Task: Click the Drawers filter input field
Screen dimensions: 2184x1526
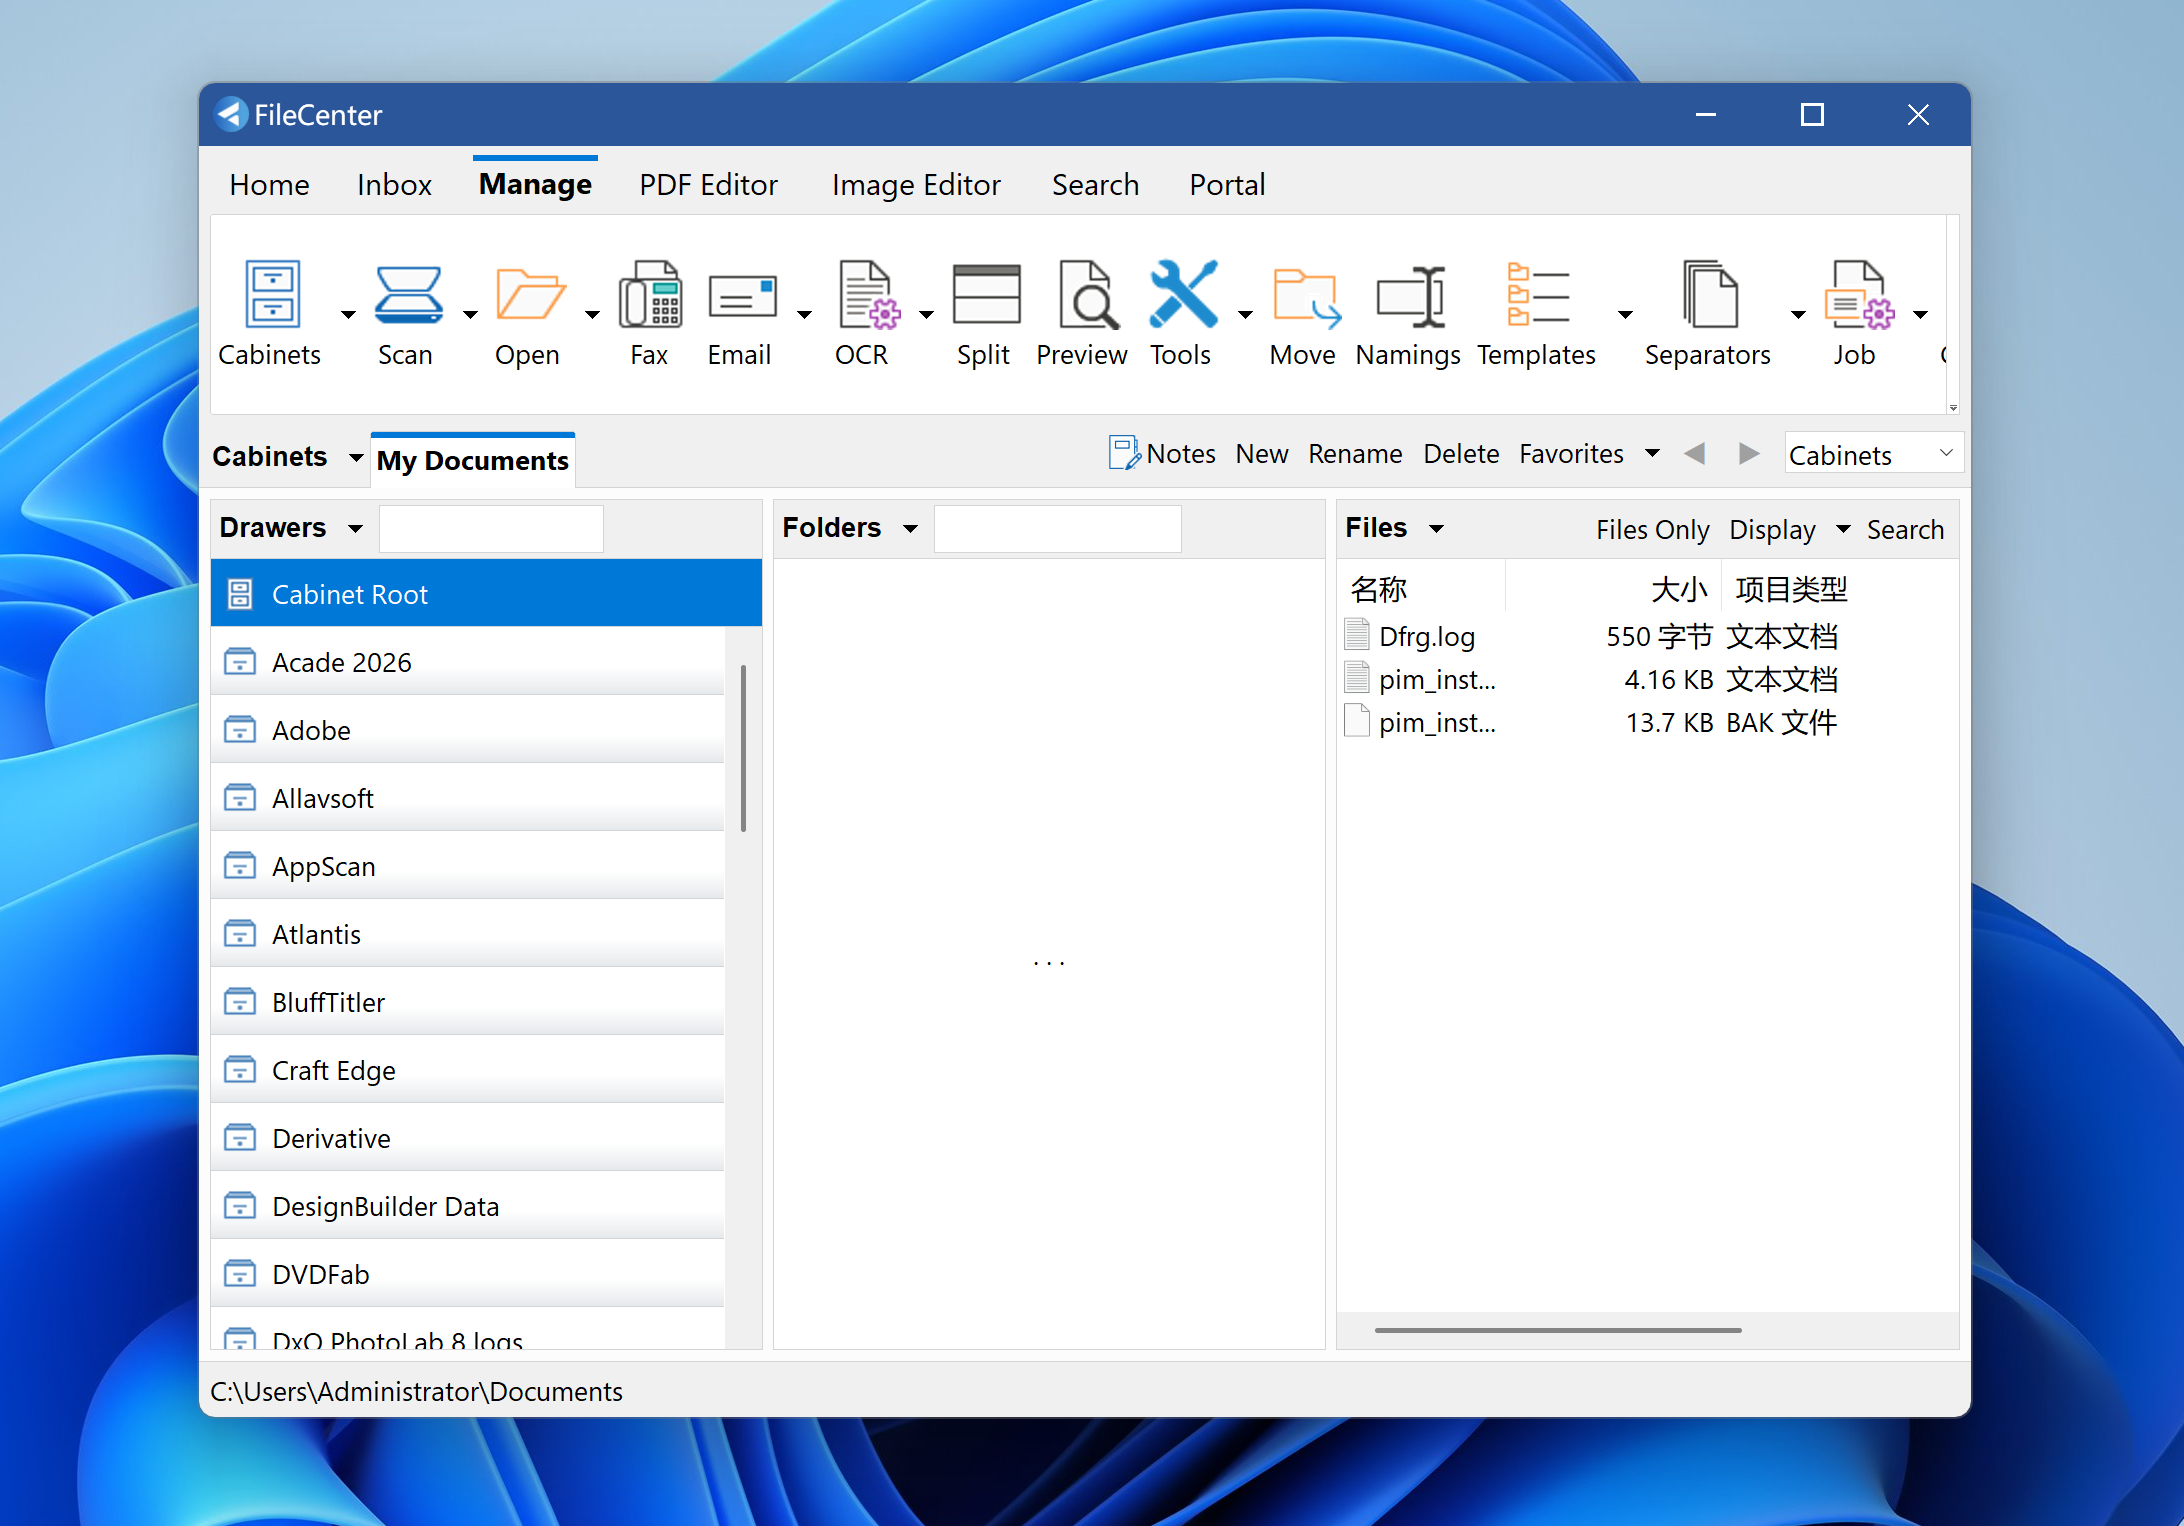Action: tap(491, 528)
